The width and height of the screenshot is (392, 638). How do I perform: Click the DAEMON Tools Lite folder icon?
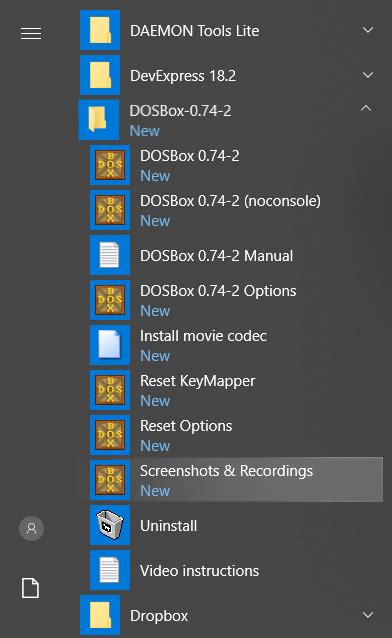(100, 31)
